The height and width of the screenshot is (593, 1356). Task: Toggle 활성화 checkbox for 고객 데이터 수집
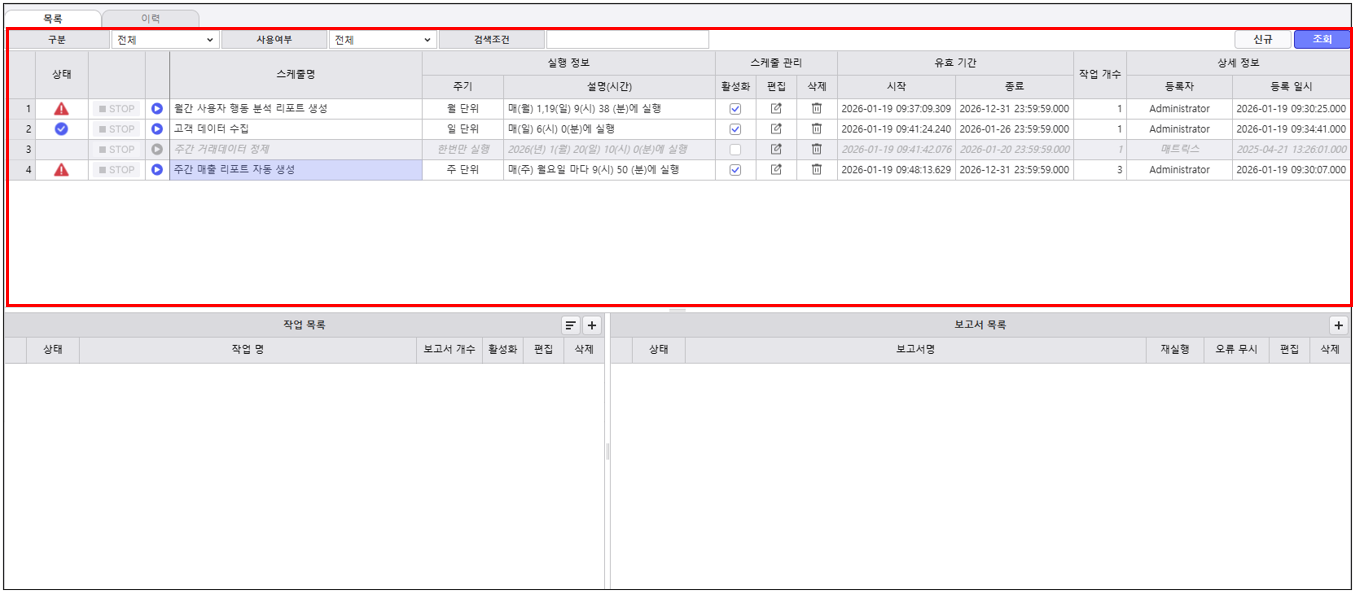tap(735, 129)
